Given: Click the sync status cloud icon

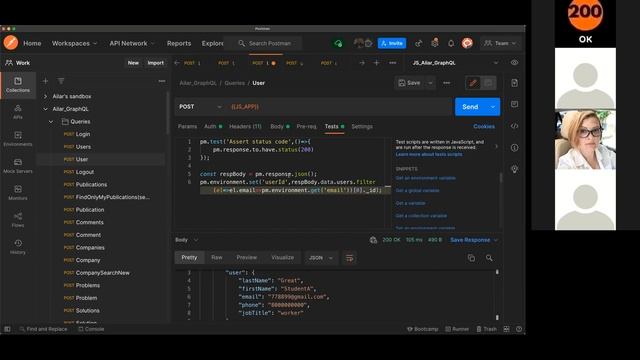Looking at the screenshot, I should click(x=338, y=43).
